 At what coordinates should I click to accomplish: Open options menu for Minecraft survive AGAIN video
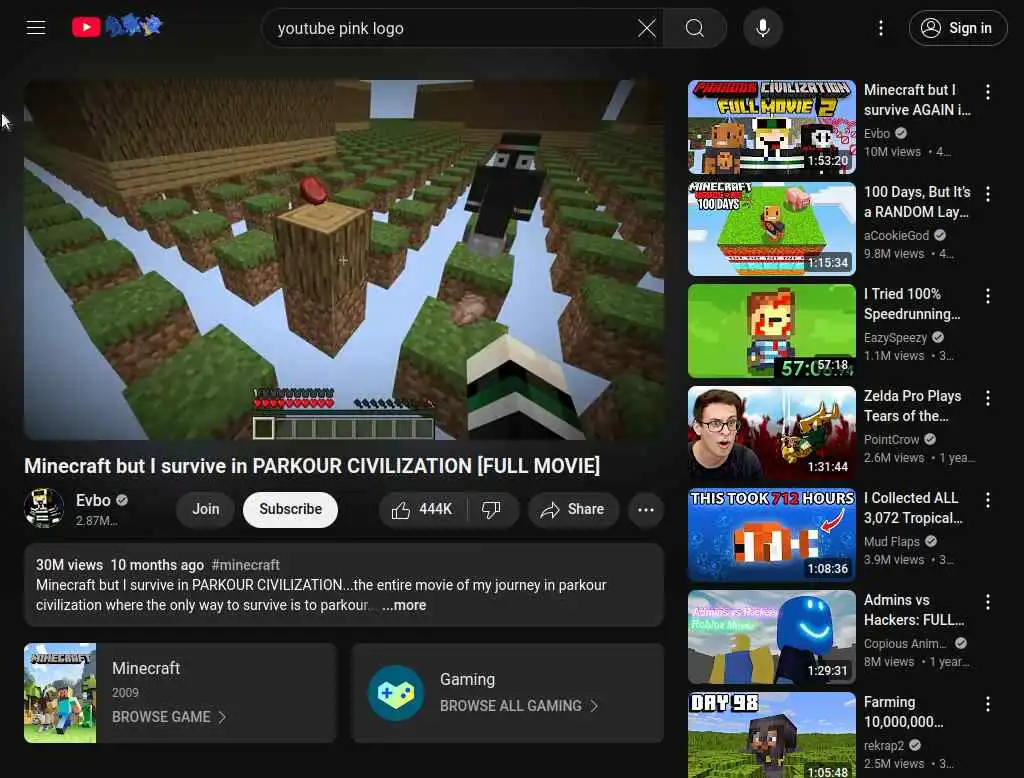(987, 92)
